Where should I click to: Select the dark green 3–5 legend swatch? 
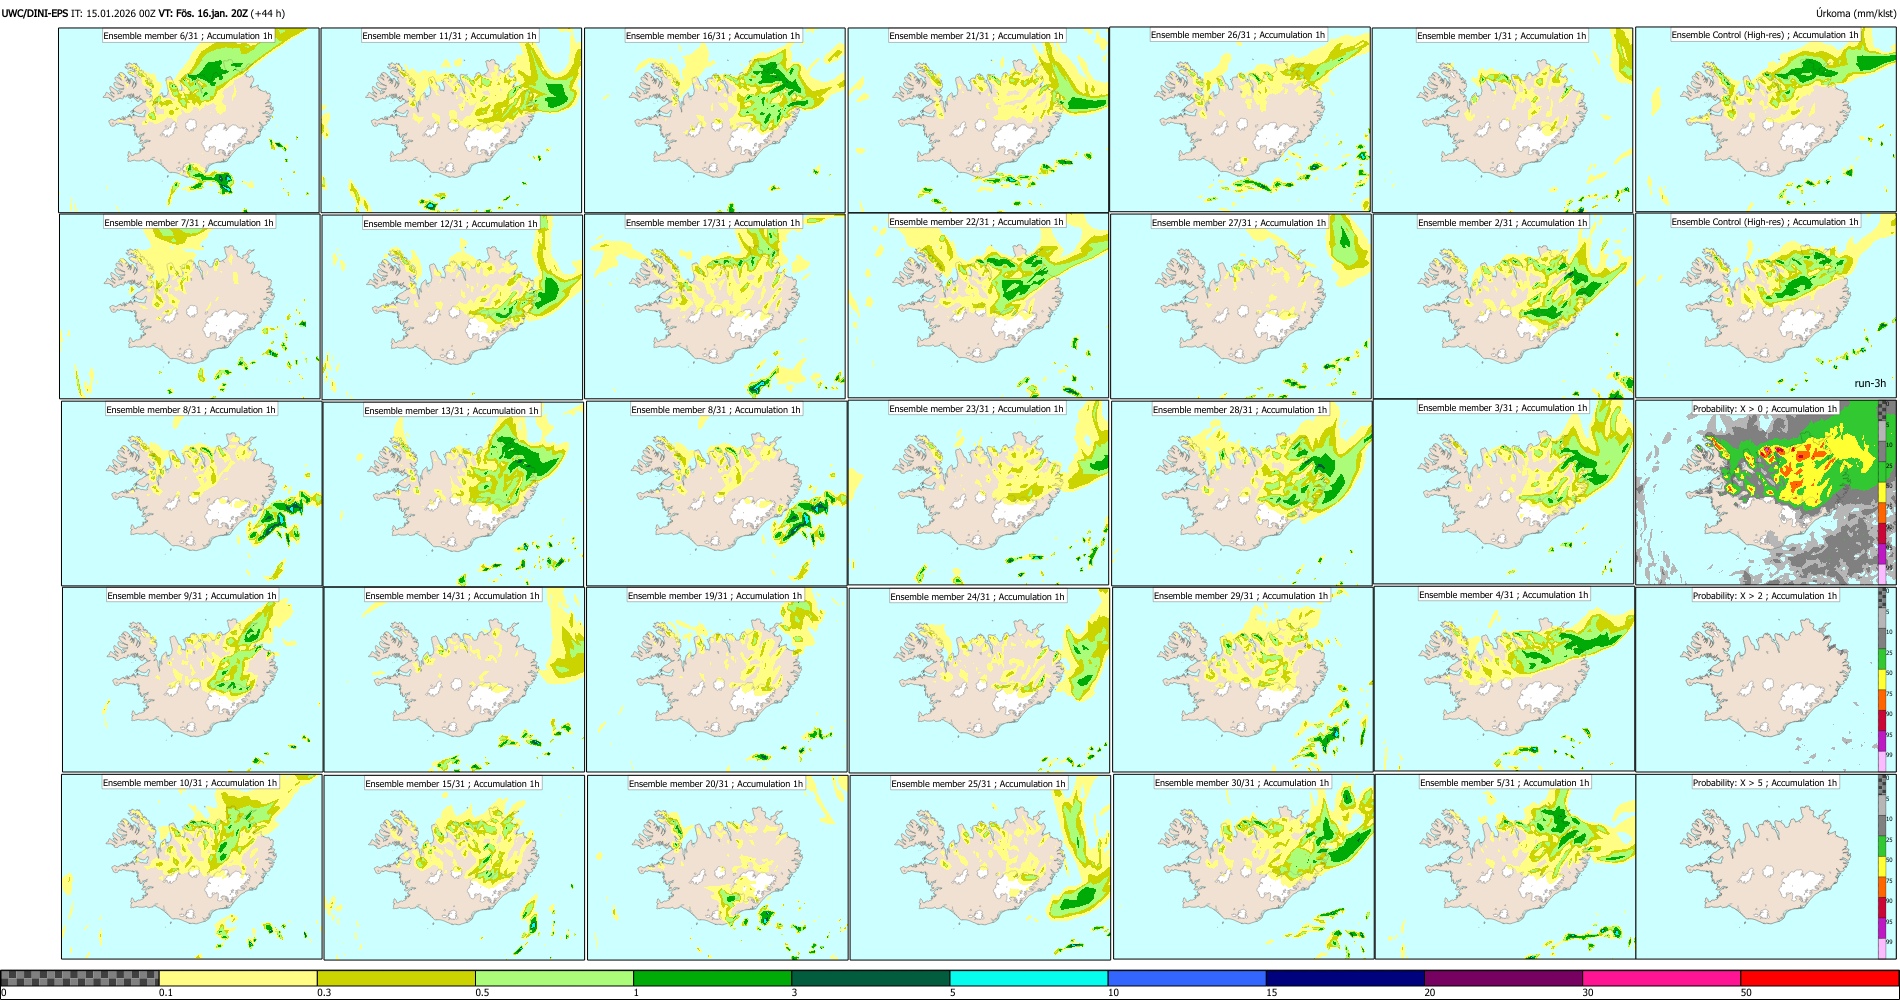[870, 978]
